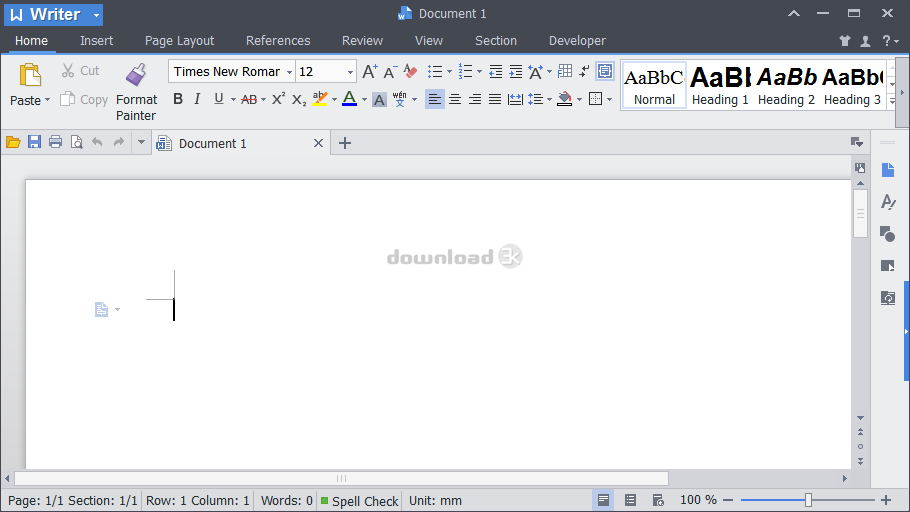Click the Justify alignment icon
The height and width of the screenshot is (512, 910).
tap(495, 99)
